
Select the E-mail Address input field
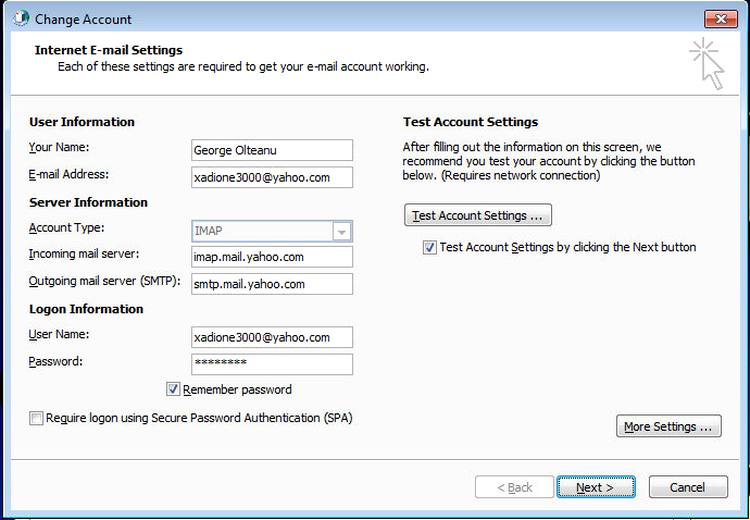tap(272, 177)
